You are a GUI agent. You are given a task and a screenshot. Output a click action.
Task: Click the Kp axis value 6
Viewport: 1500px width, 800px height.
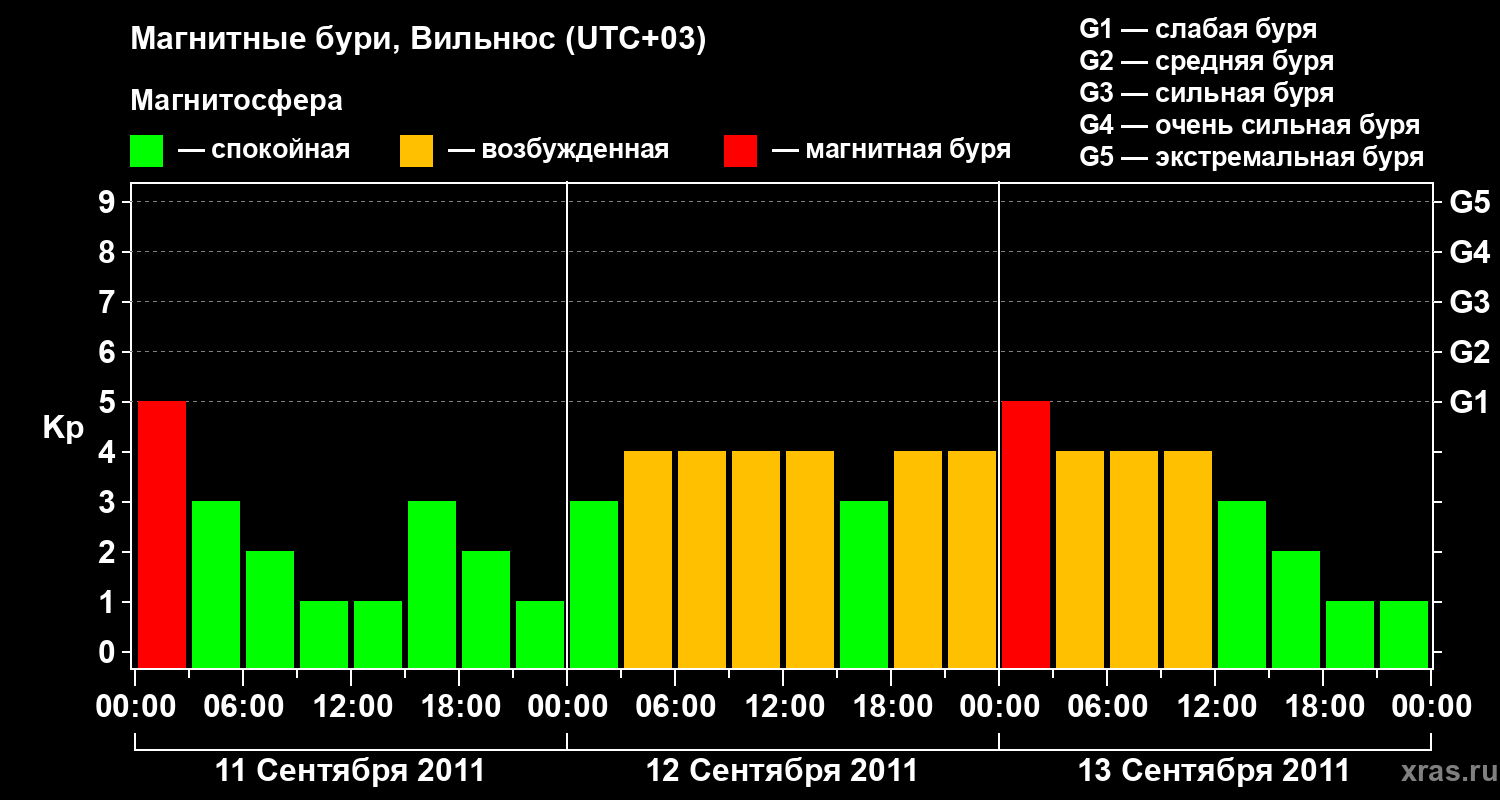coord(109,352)
